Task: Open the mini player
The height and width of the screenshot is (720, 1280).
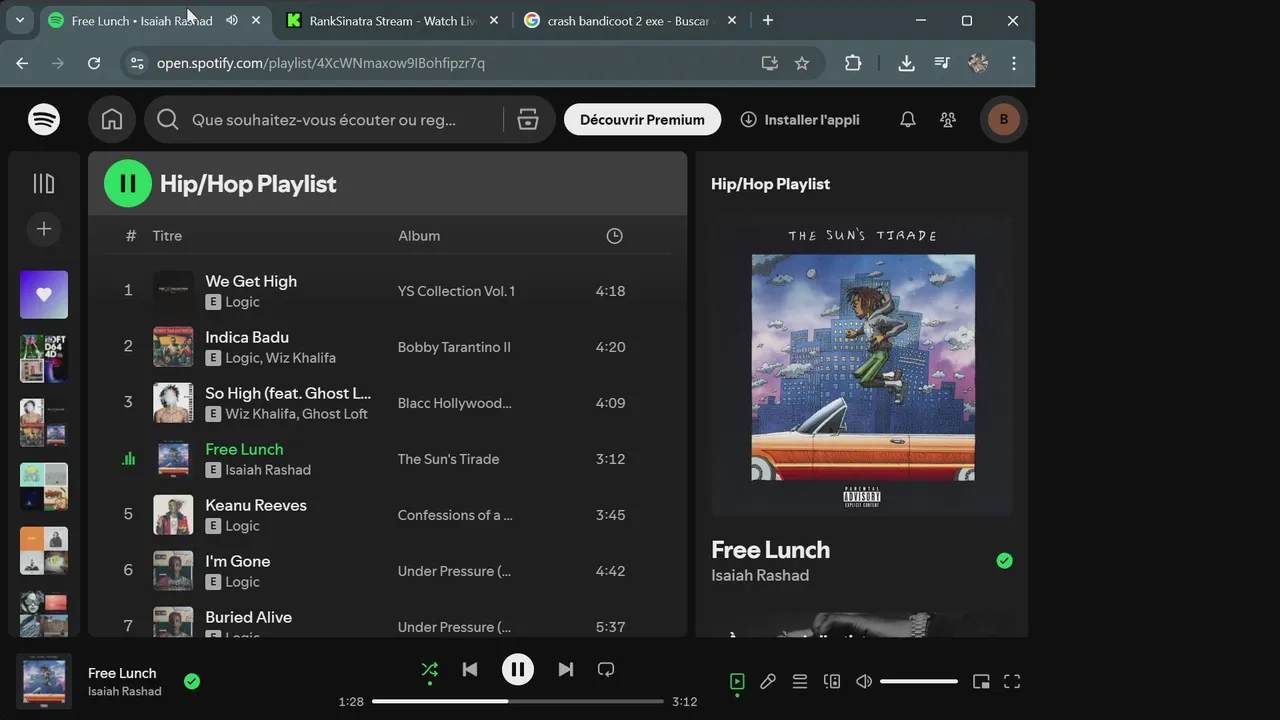Action: [981, 682]
